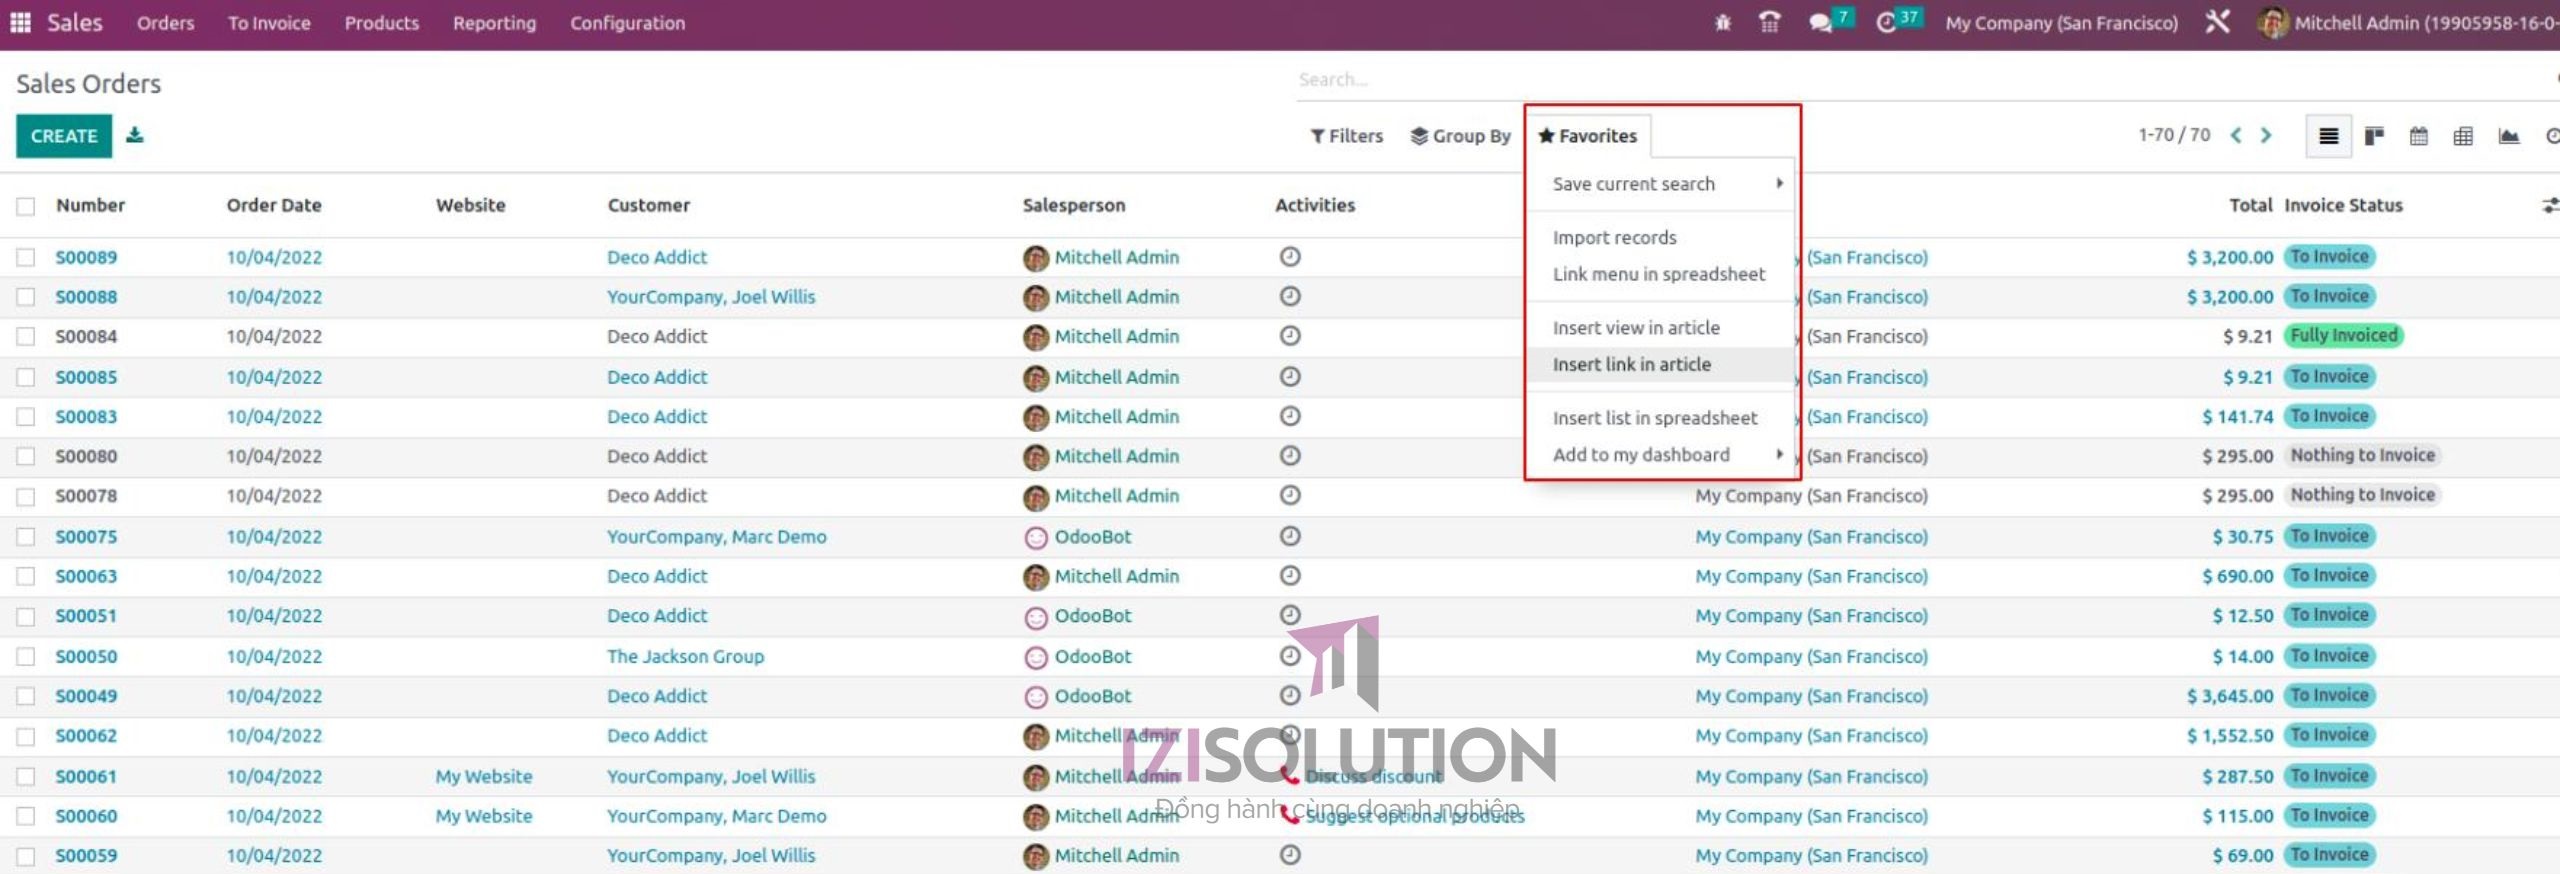Check the box for order S00075
2560x874 pixels.
pyautogui.click(x=25, y=537)
